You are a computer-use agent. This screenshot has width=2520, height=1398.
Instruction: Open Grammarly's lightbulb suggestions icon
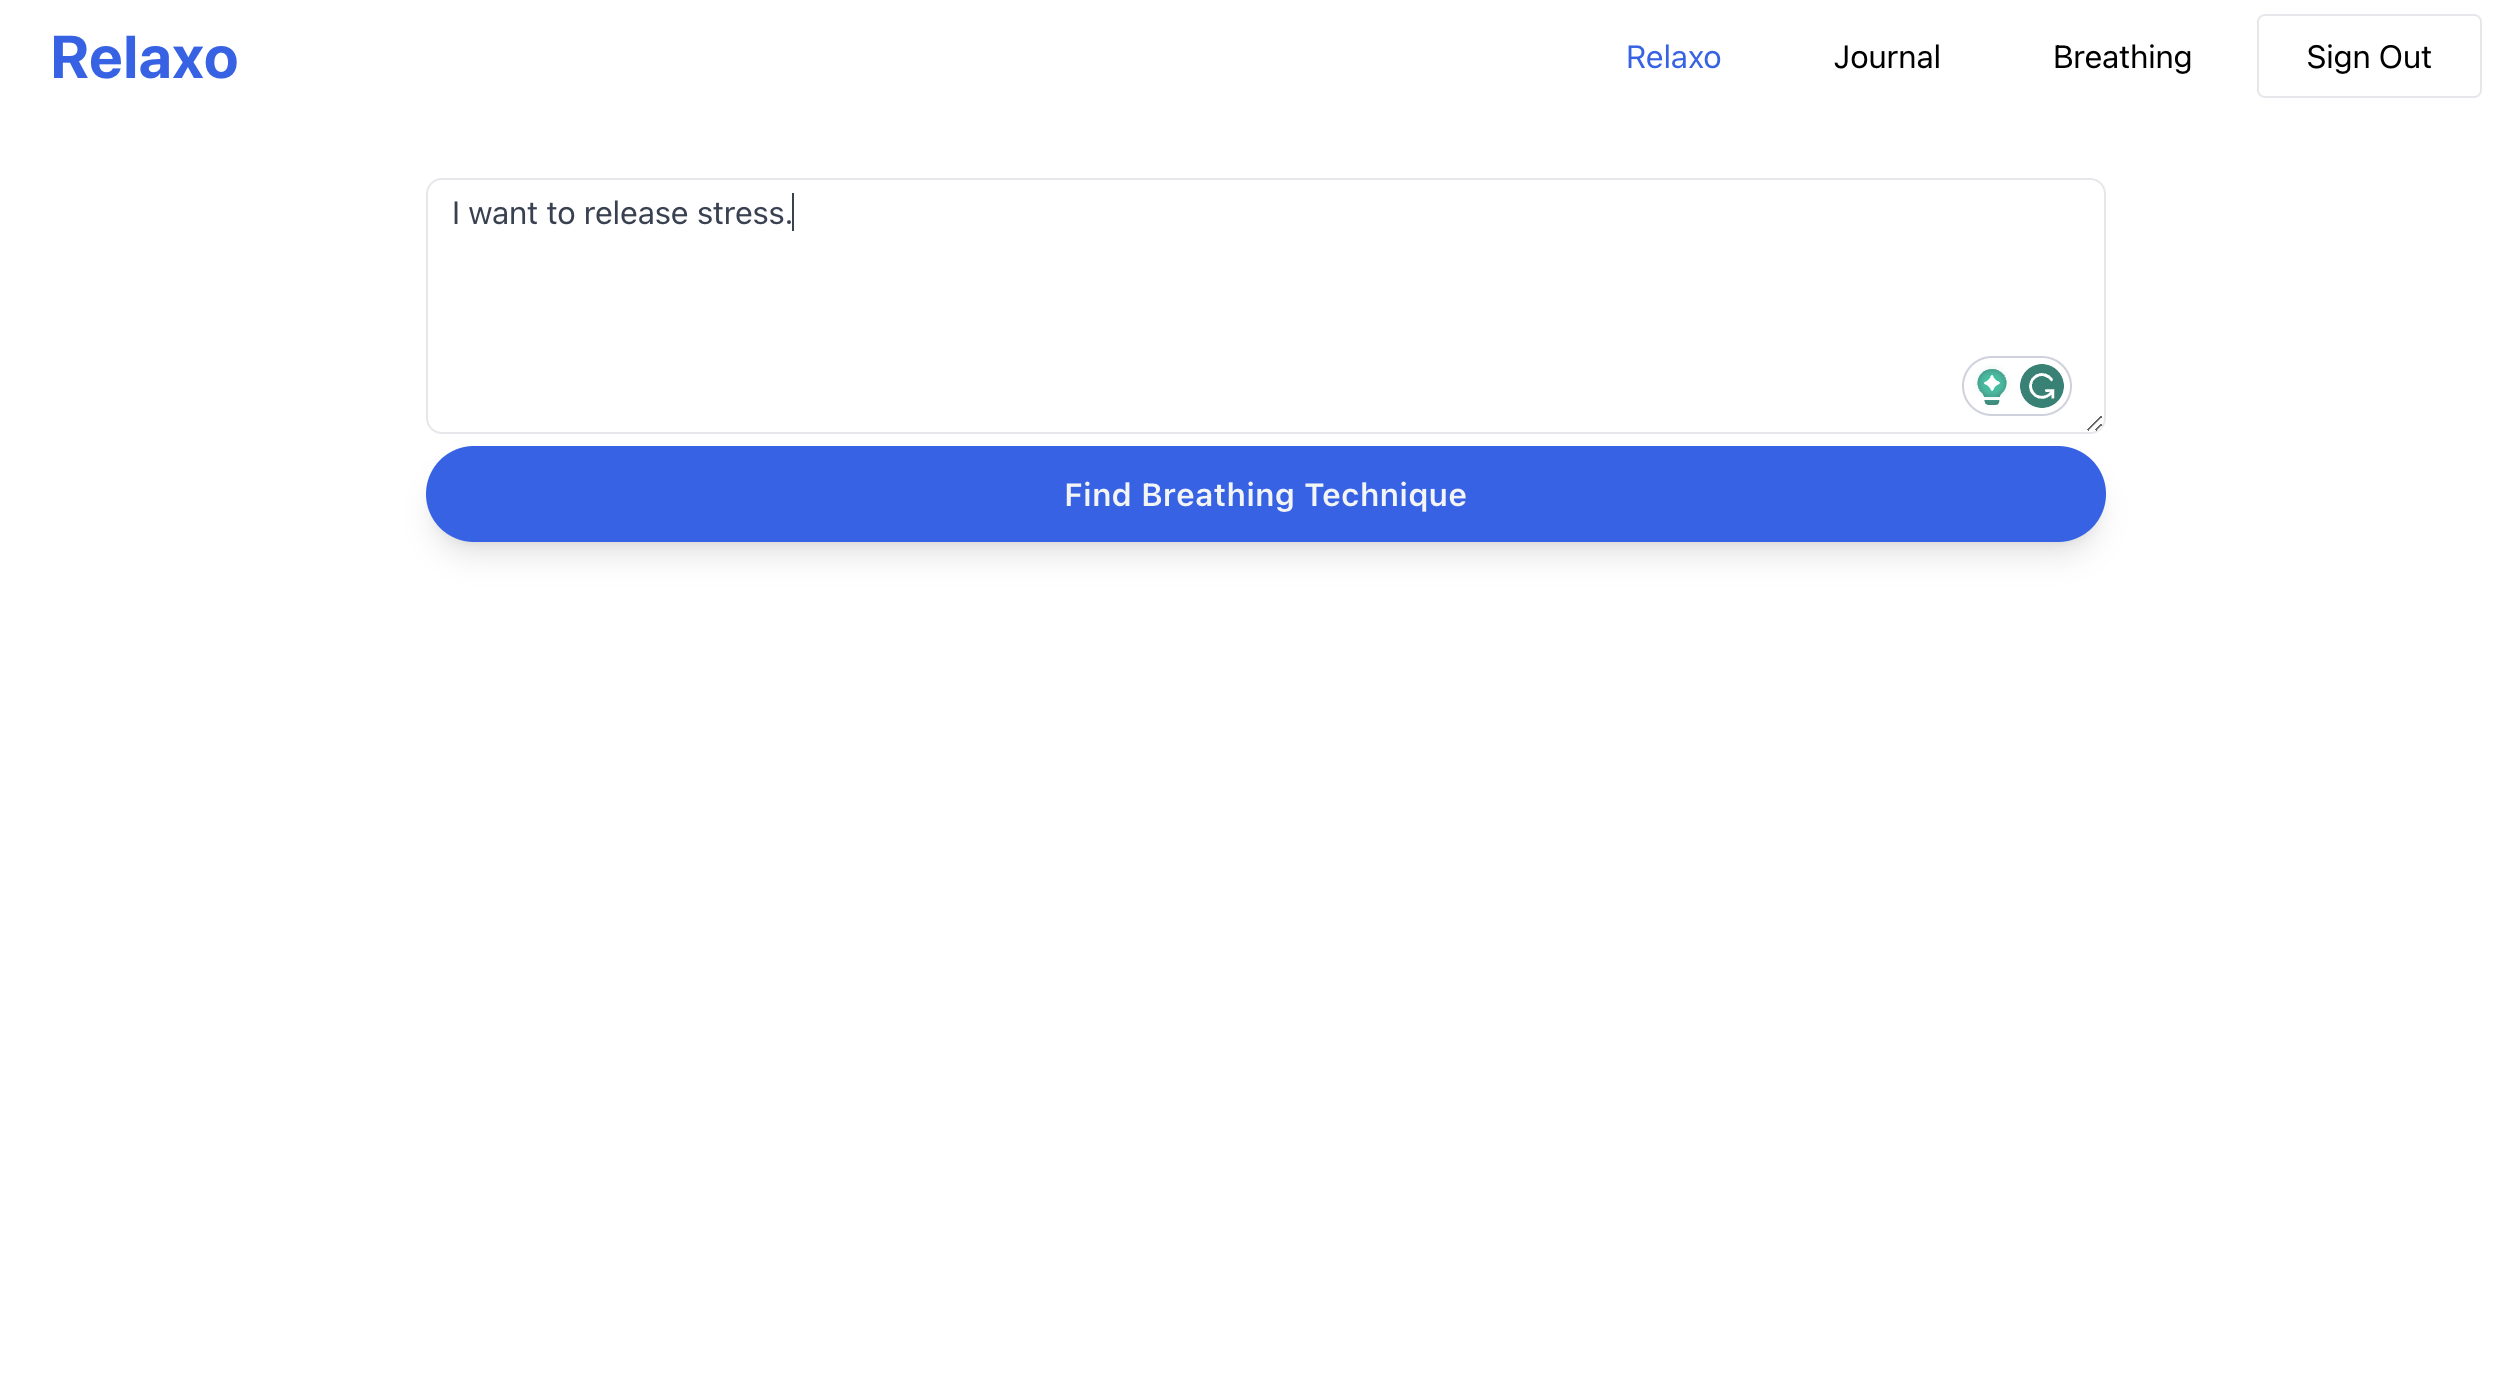pos(1991,386)
